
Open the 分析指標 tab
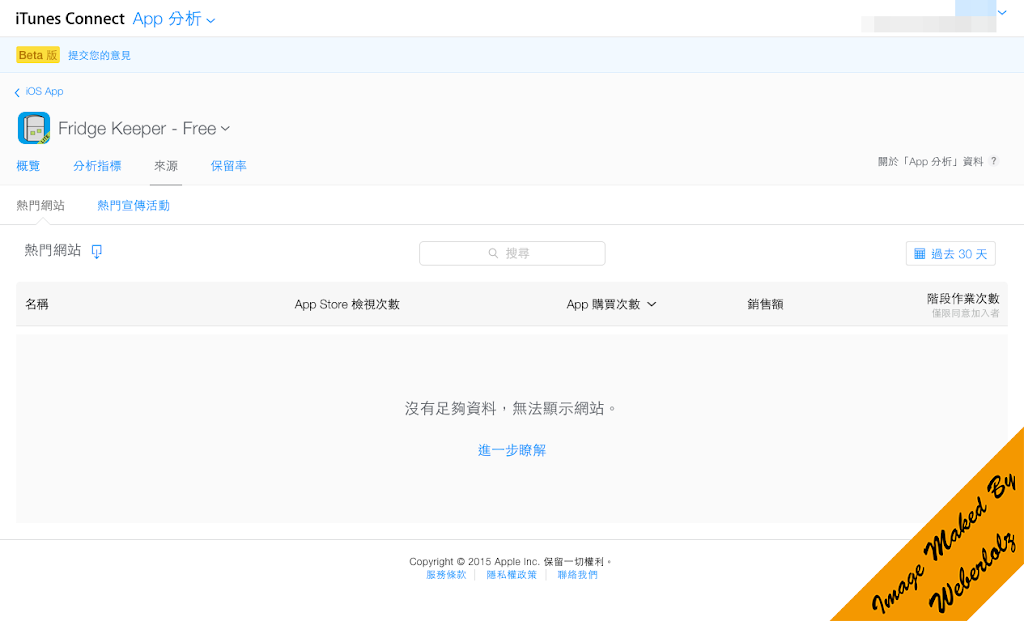97,166
